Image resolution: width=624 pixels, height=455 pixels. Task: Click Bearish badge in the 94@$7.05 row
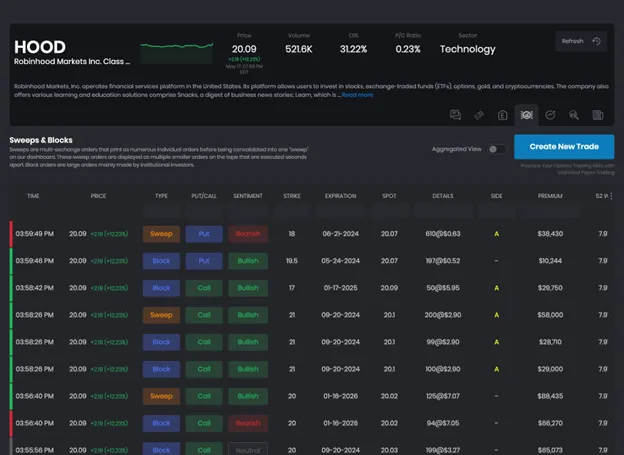click(x=248, y=424)
